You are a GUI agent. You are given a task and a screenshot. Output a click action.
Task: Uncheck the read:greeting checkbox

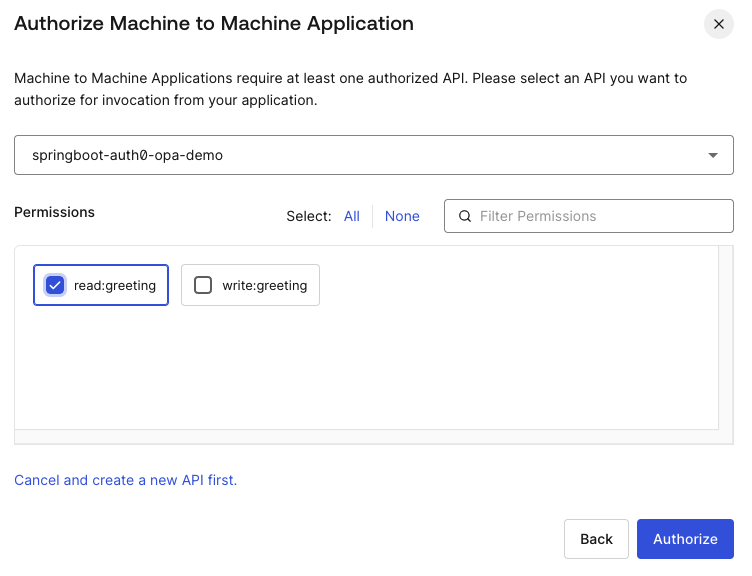[55, 285]
